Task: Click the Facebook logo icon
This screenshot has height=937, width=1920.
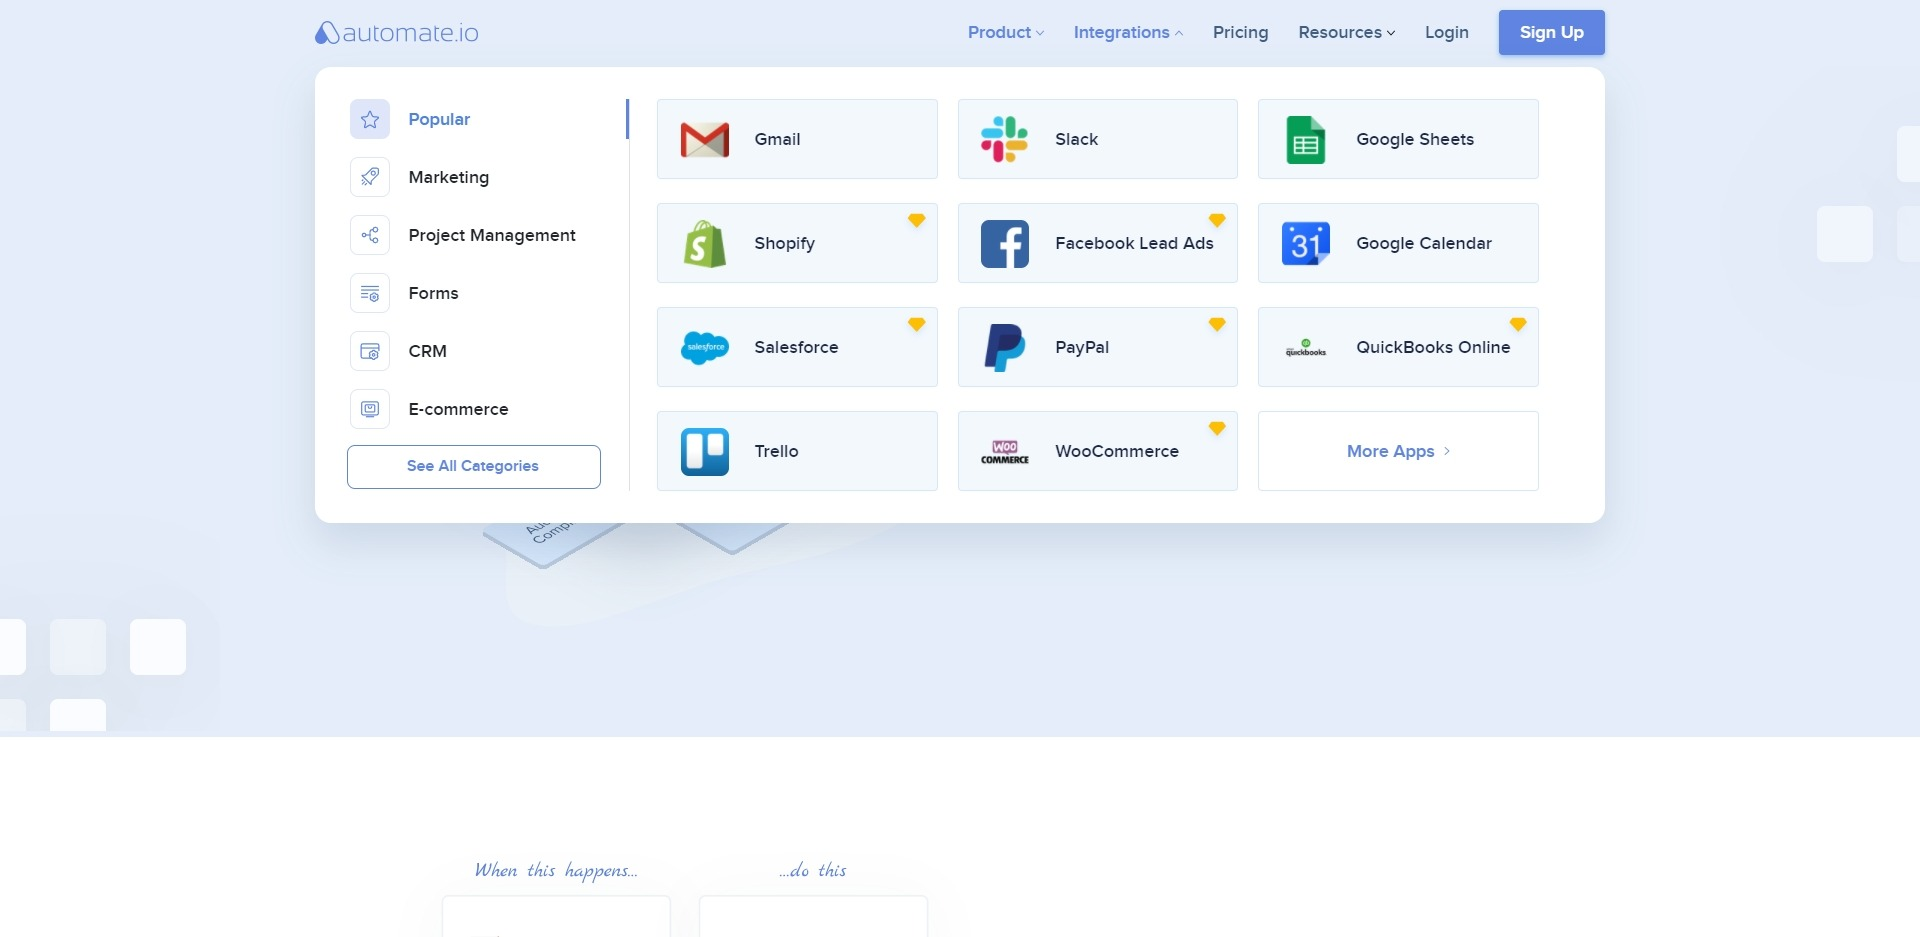Action: 1005,244
